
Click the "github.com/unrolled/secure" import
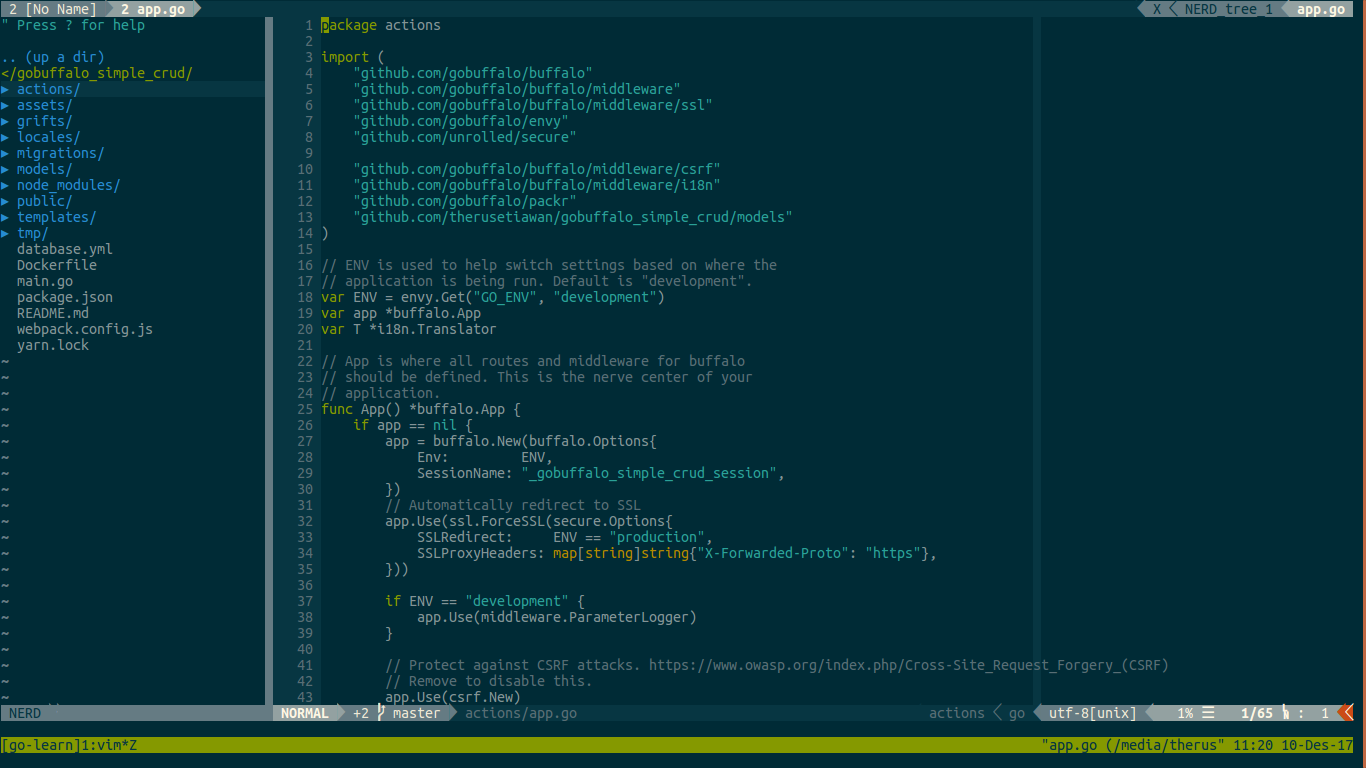465,137
